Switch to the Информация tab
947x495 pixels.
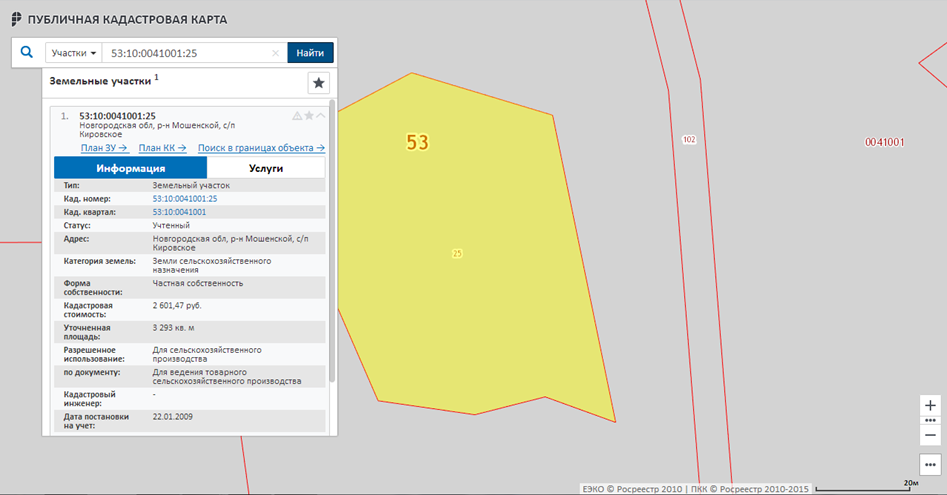click(x=130, y=168)
